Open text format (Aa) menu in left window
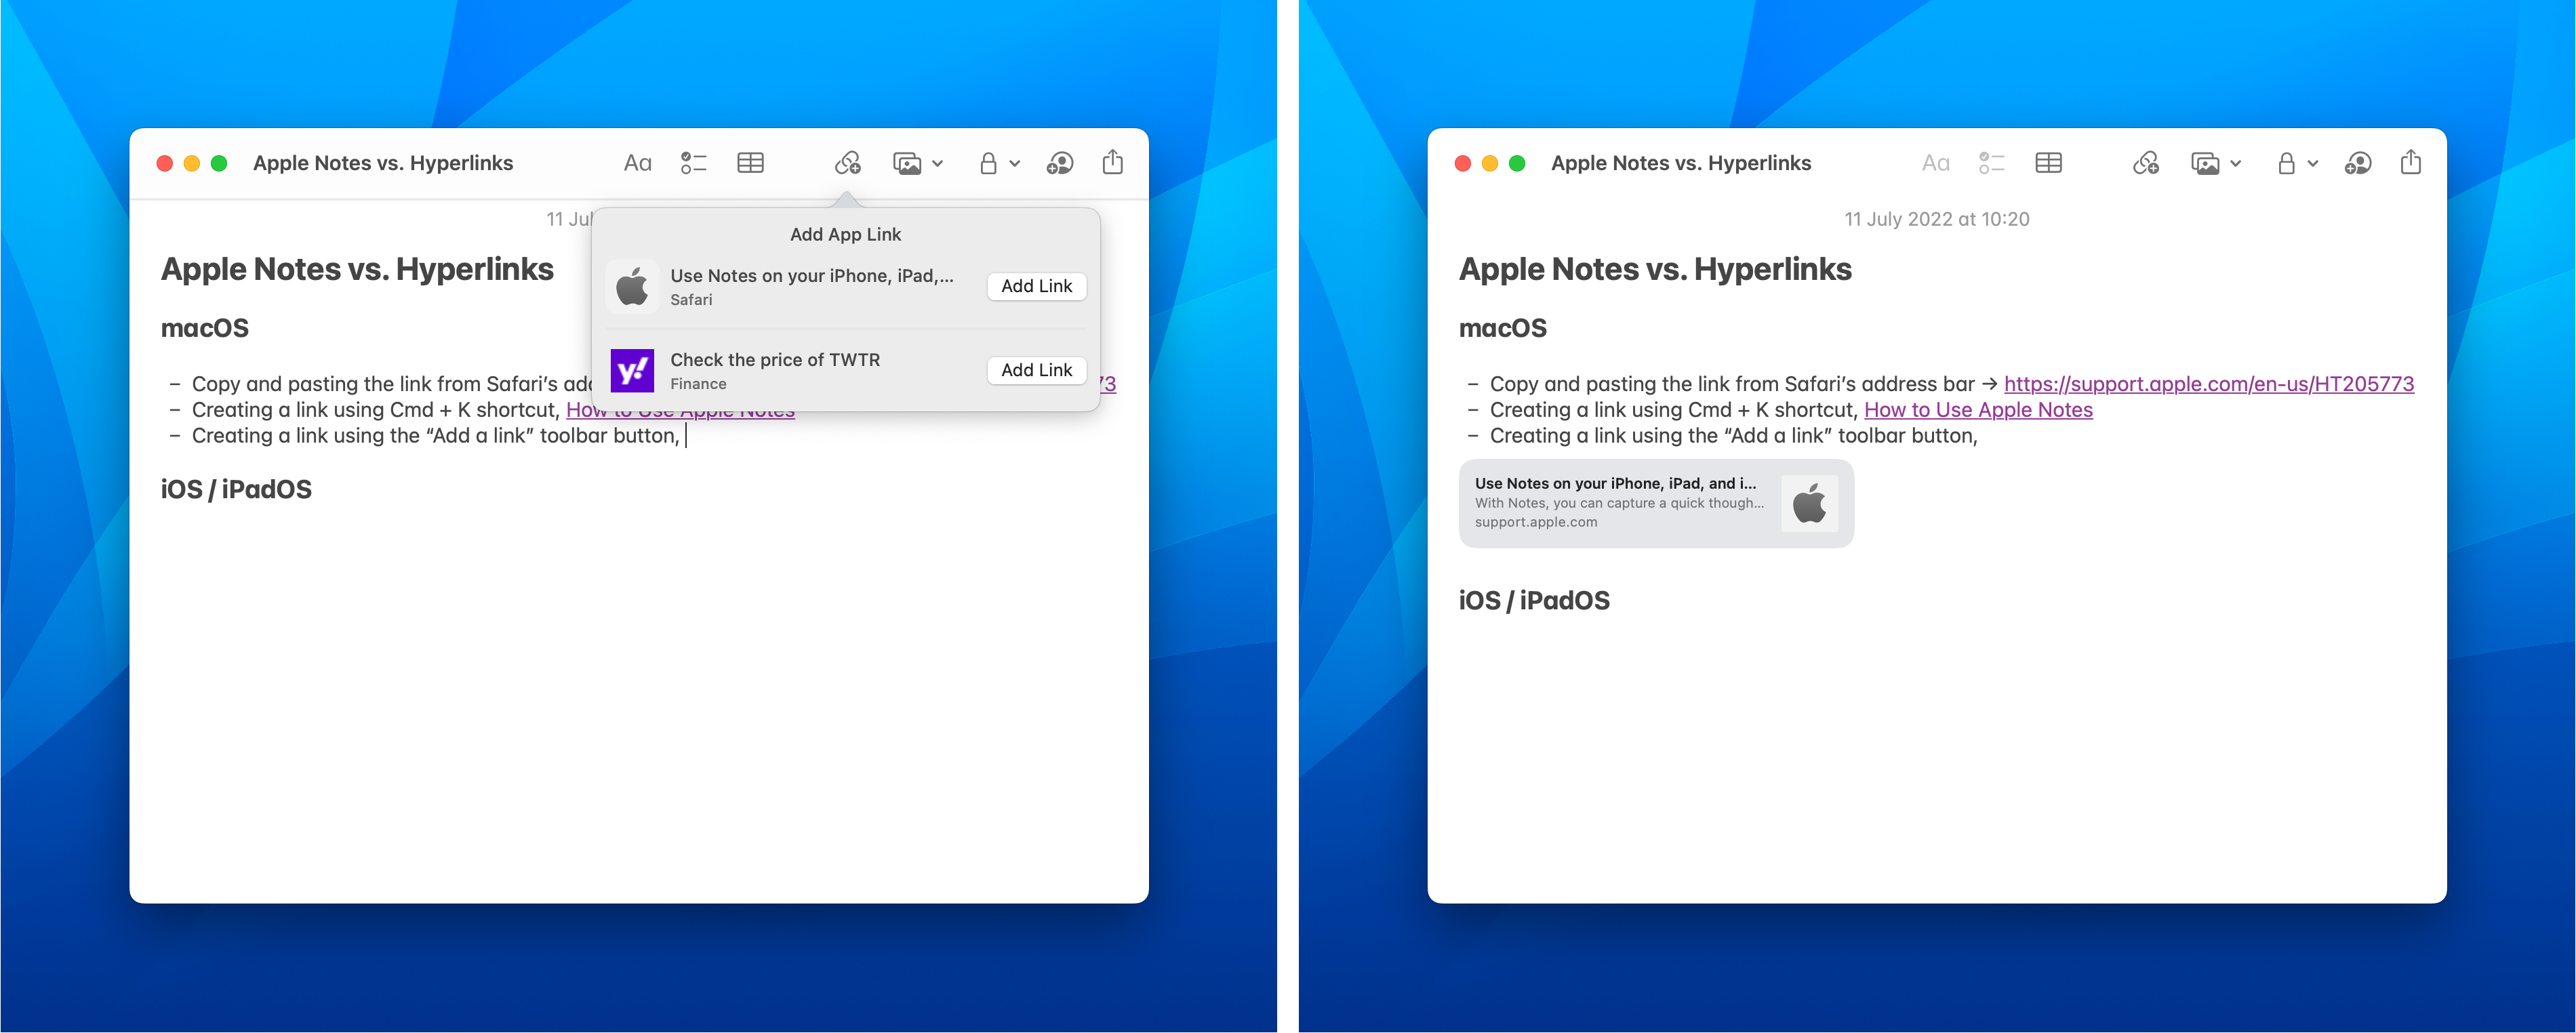 pyautogui.click(x=637, y=163)
